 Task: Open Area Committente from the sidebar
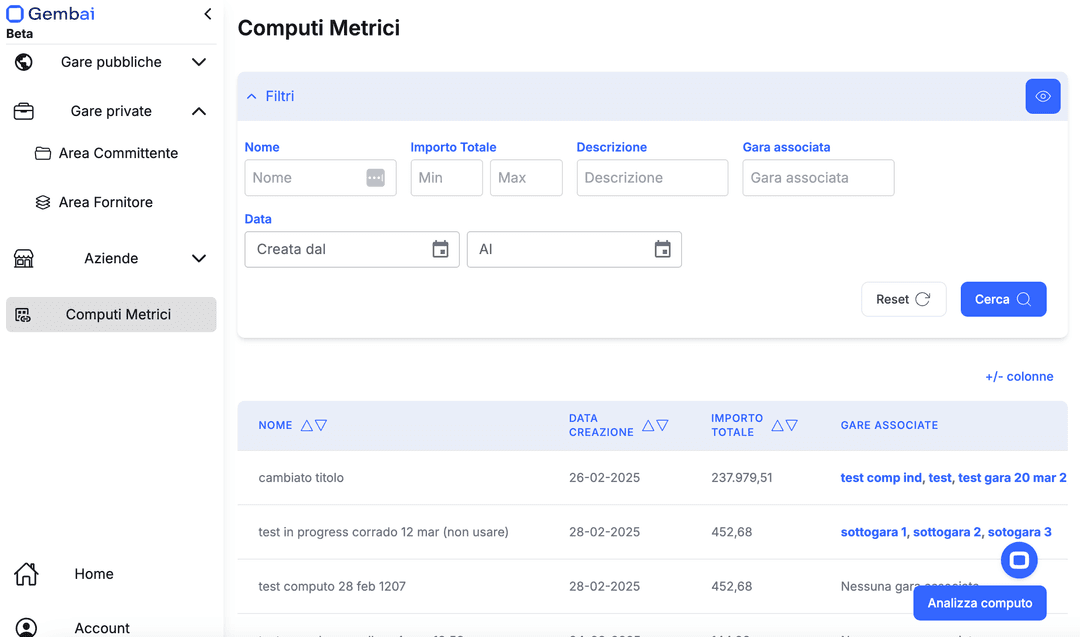pyautogui.click(x=117, y=153)
